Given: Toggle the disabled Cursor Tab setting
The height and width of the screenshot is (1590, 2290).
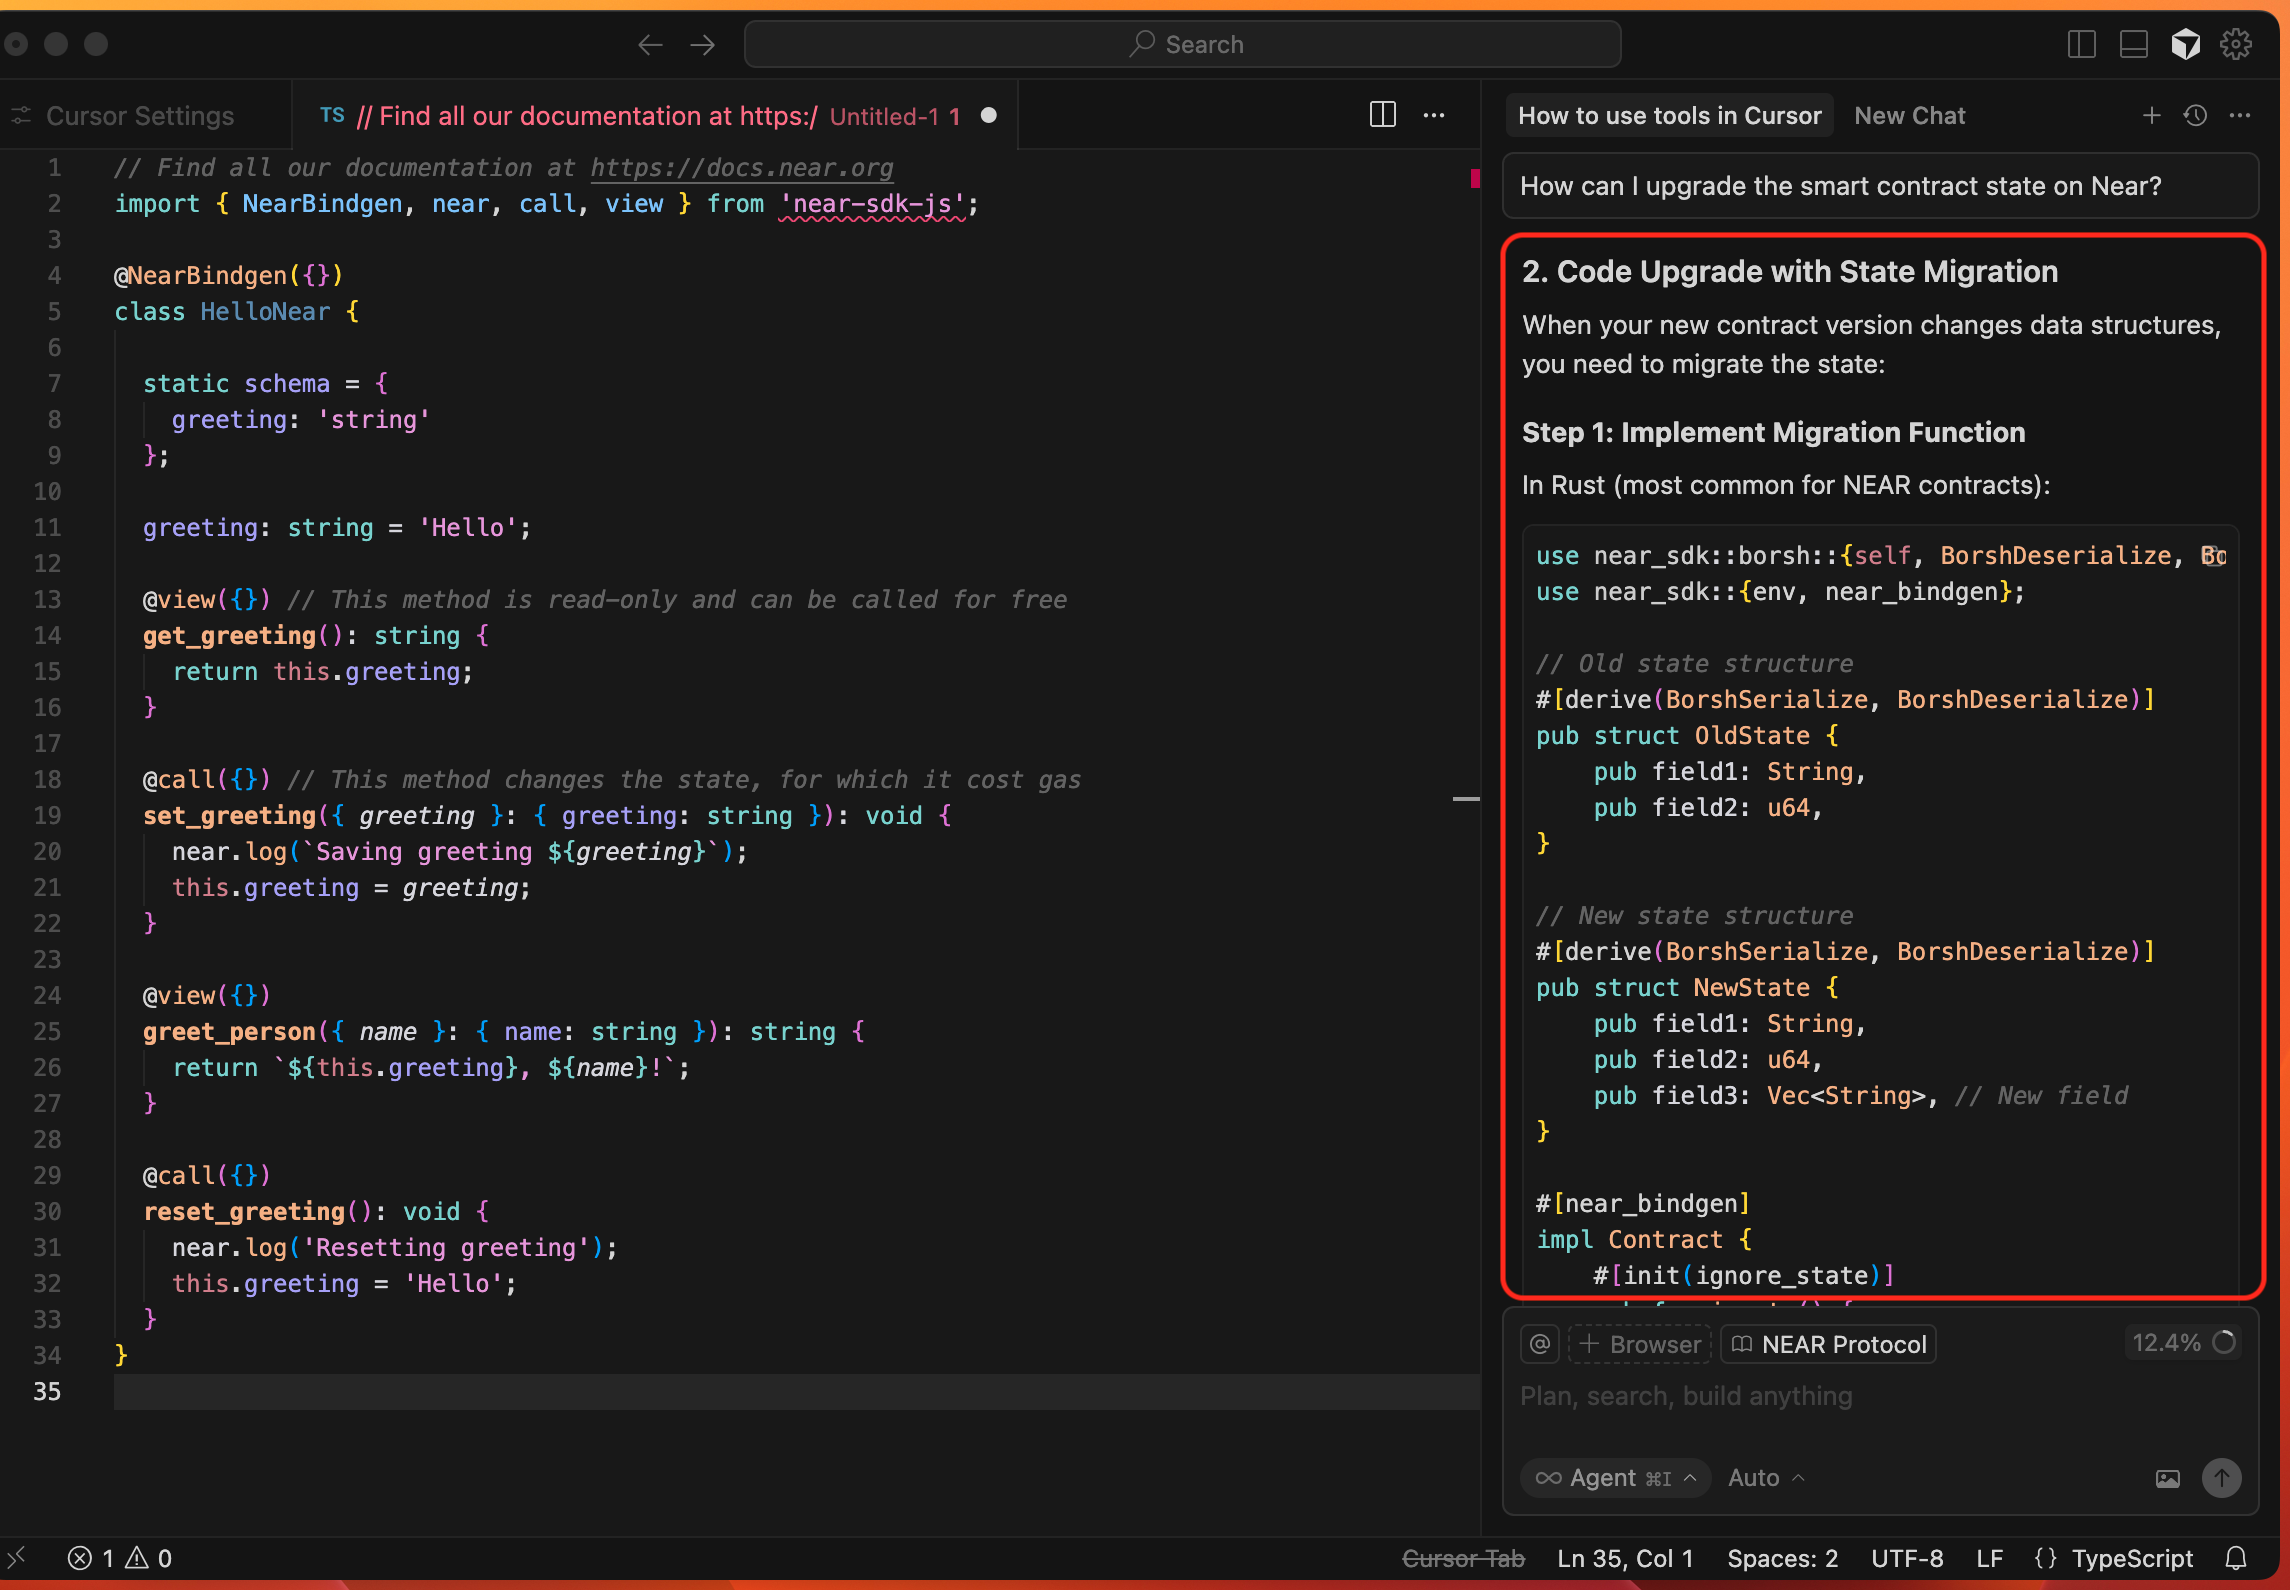Looking at the screenshot, I should pos(1463,1558).
